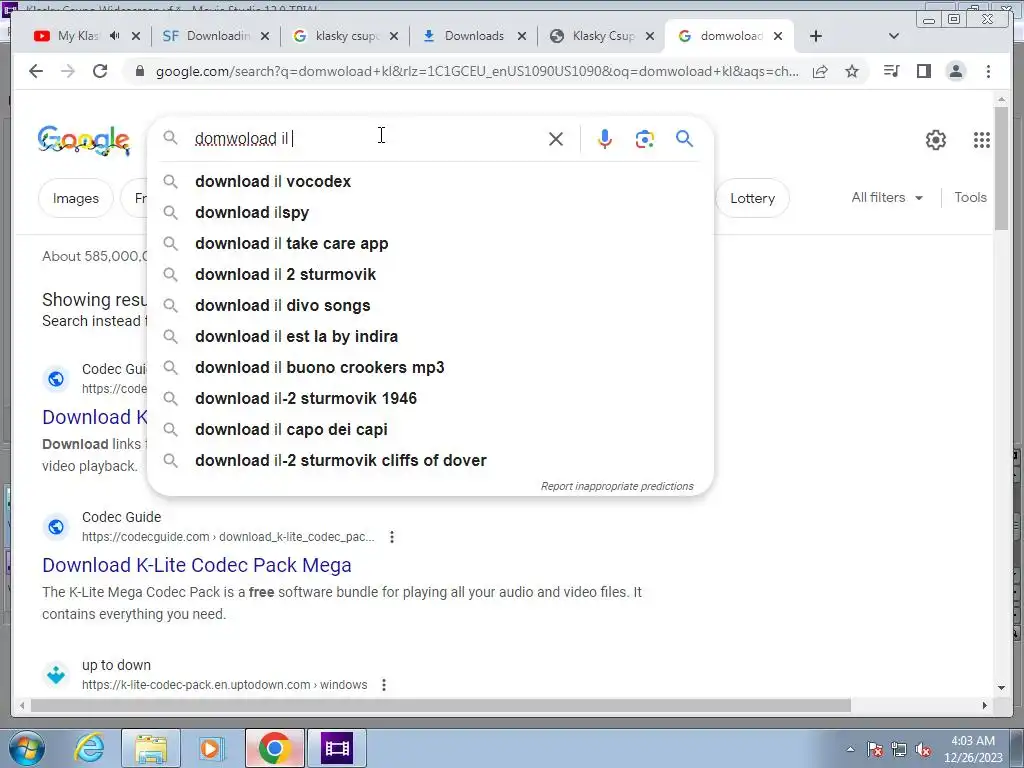The width and height of the screenshot is (1024, 768).
Task: Choose suggestion il-2 sturmovik 1946
Action: (431, 398)
